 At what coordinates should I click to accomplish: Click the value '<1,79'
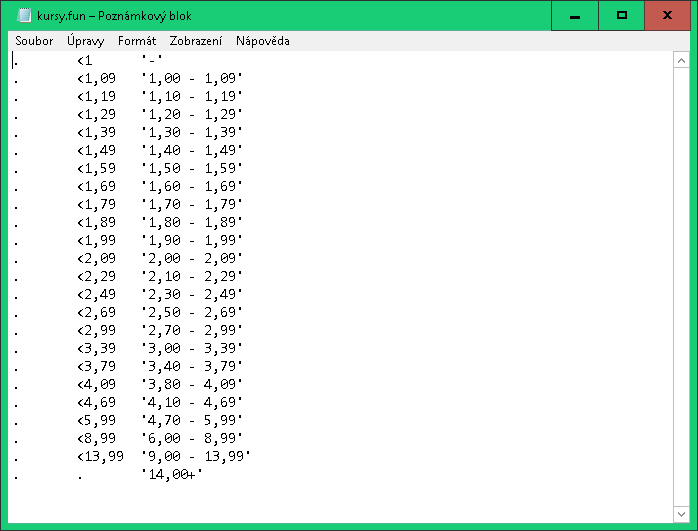tap(96, 204)
